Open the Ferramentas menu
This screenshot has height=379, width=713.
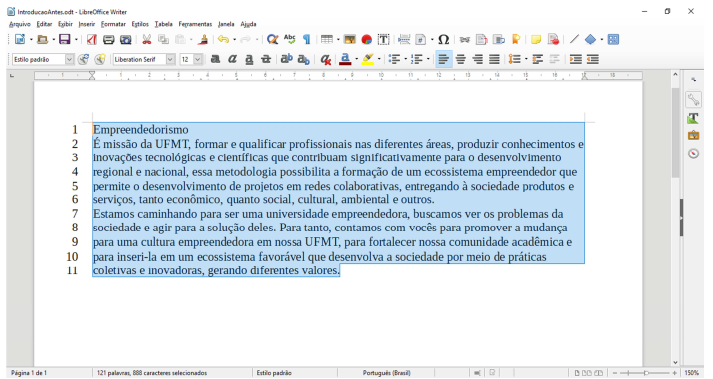[195, 24]
